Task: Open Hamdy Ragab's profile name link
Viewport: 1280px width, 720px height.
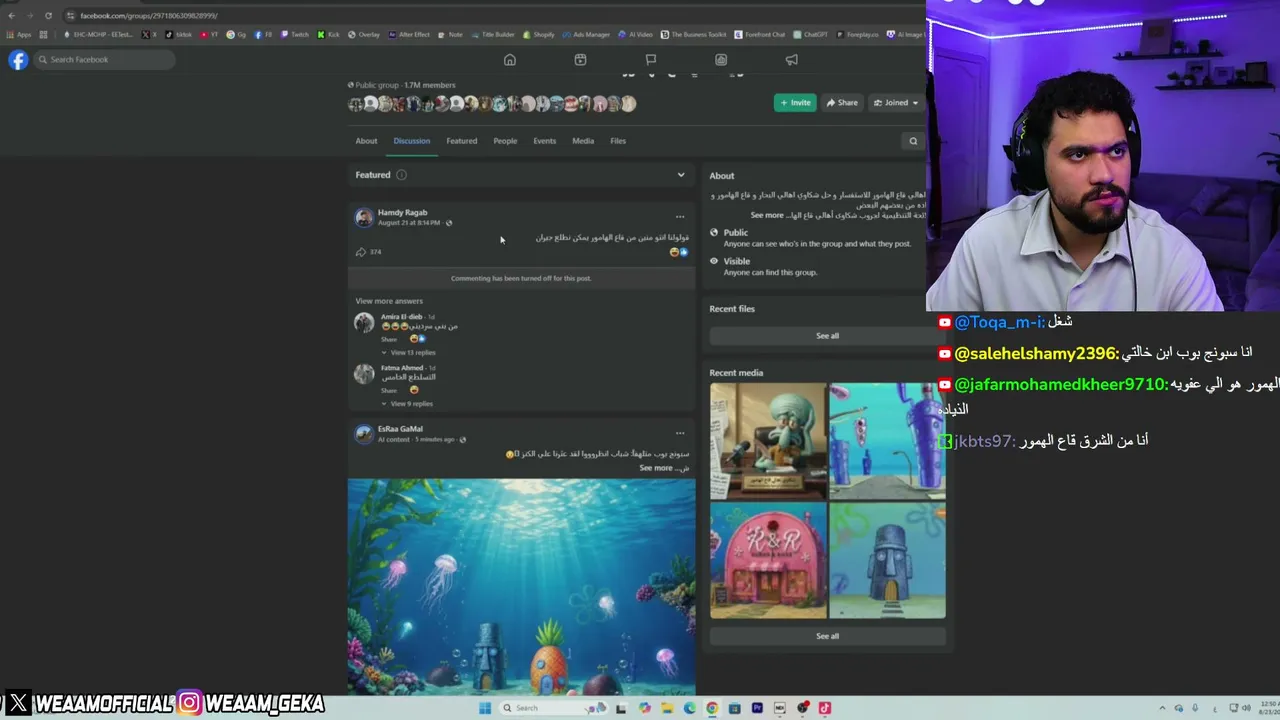Action: (402, 213)
